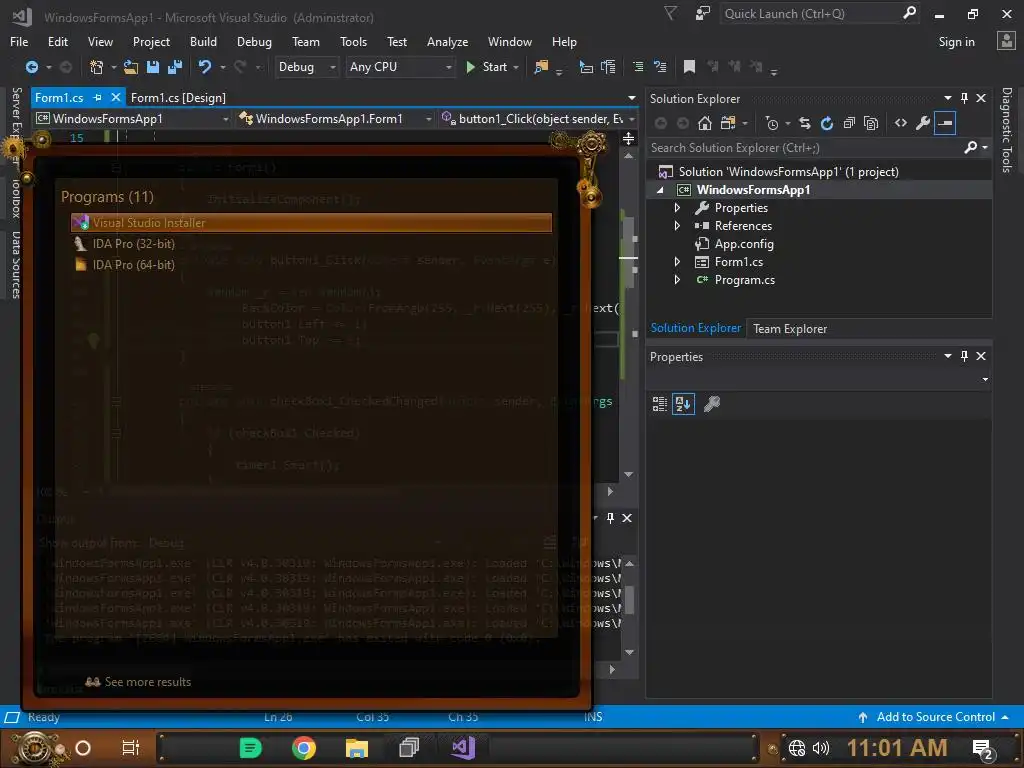Click See more results in search popup
This screenshot has width=1024, height=768.
coord(138,682)
